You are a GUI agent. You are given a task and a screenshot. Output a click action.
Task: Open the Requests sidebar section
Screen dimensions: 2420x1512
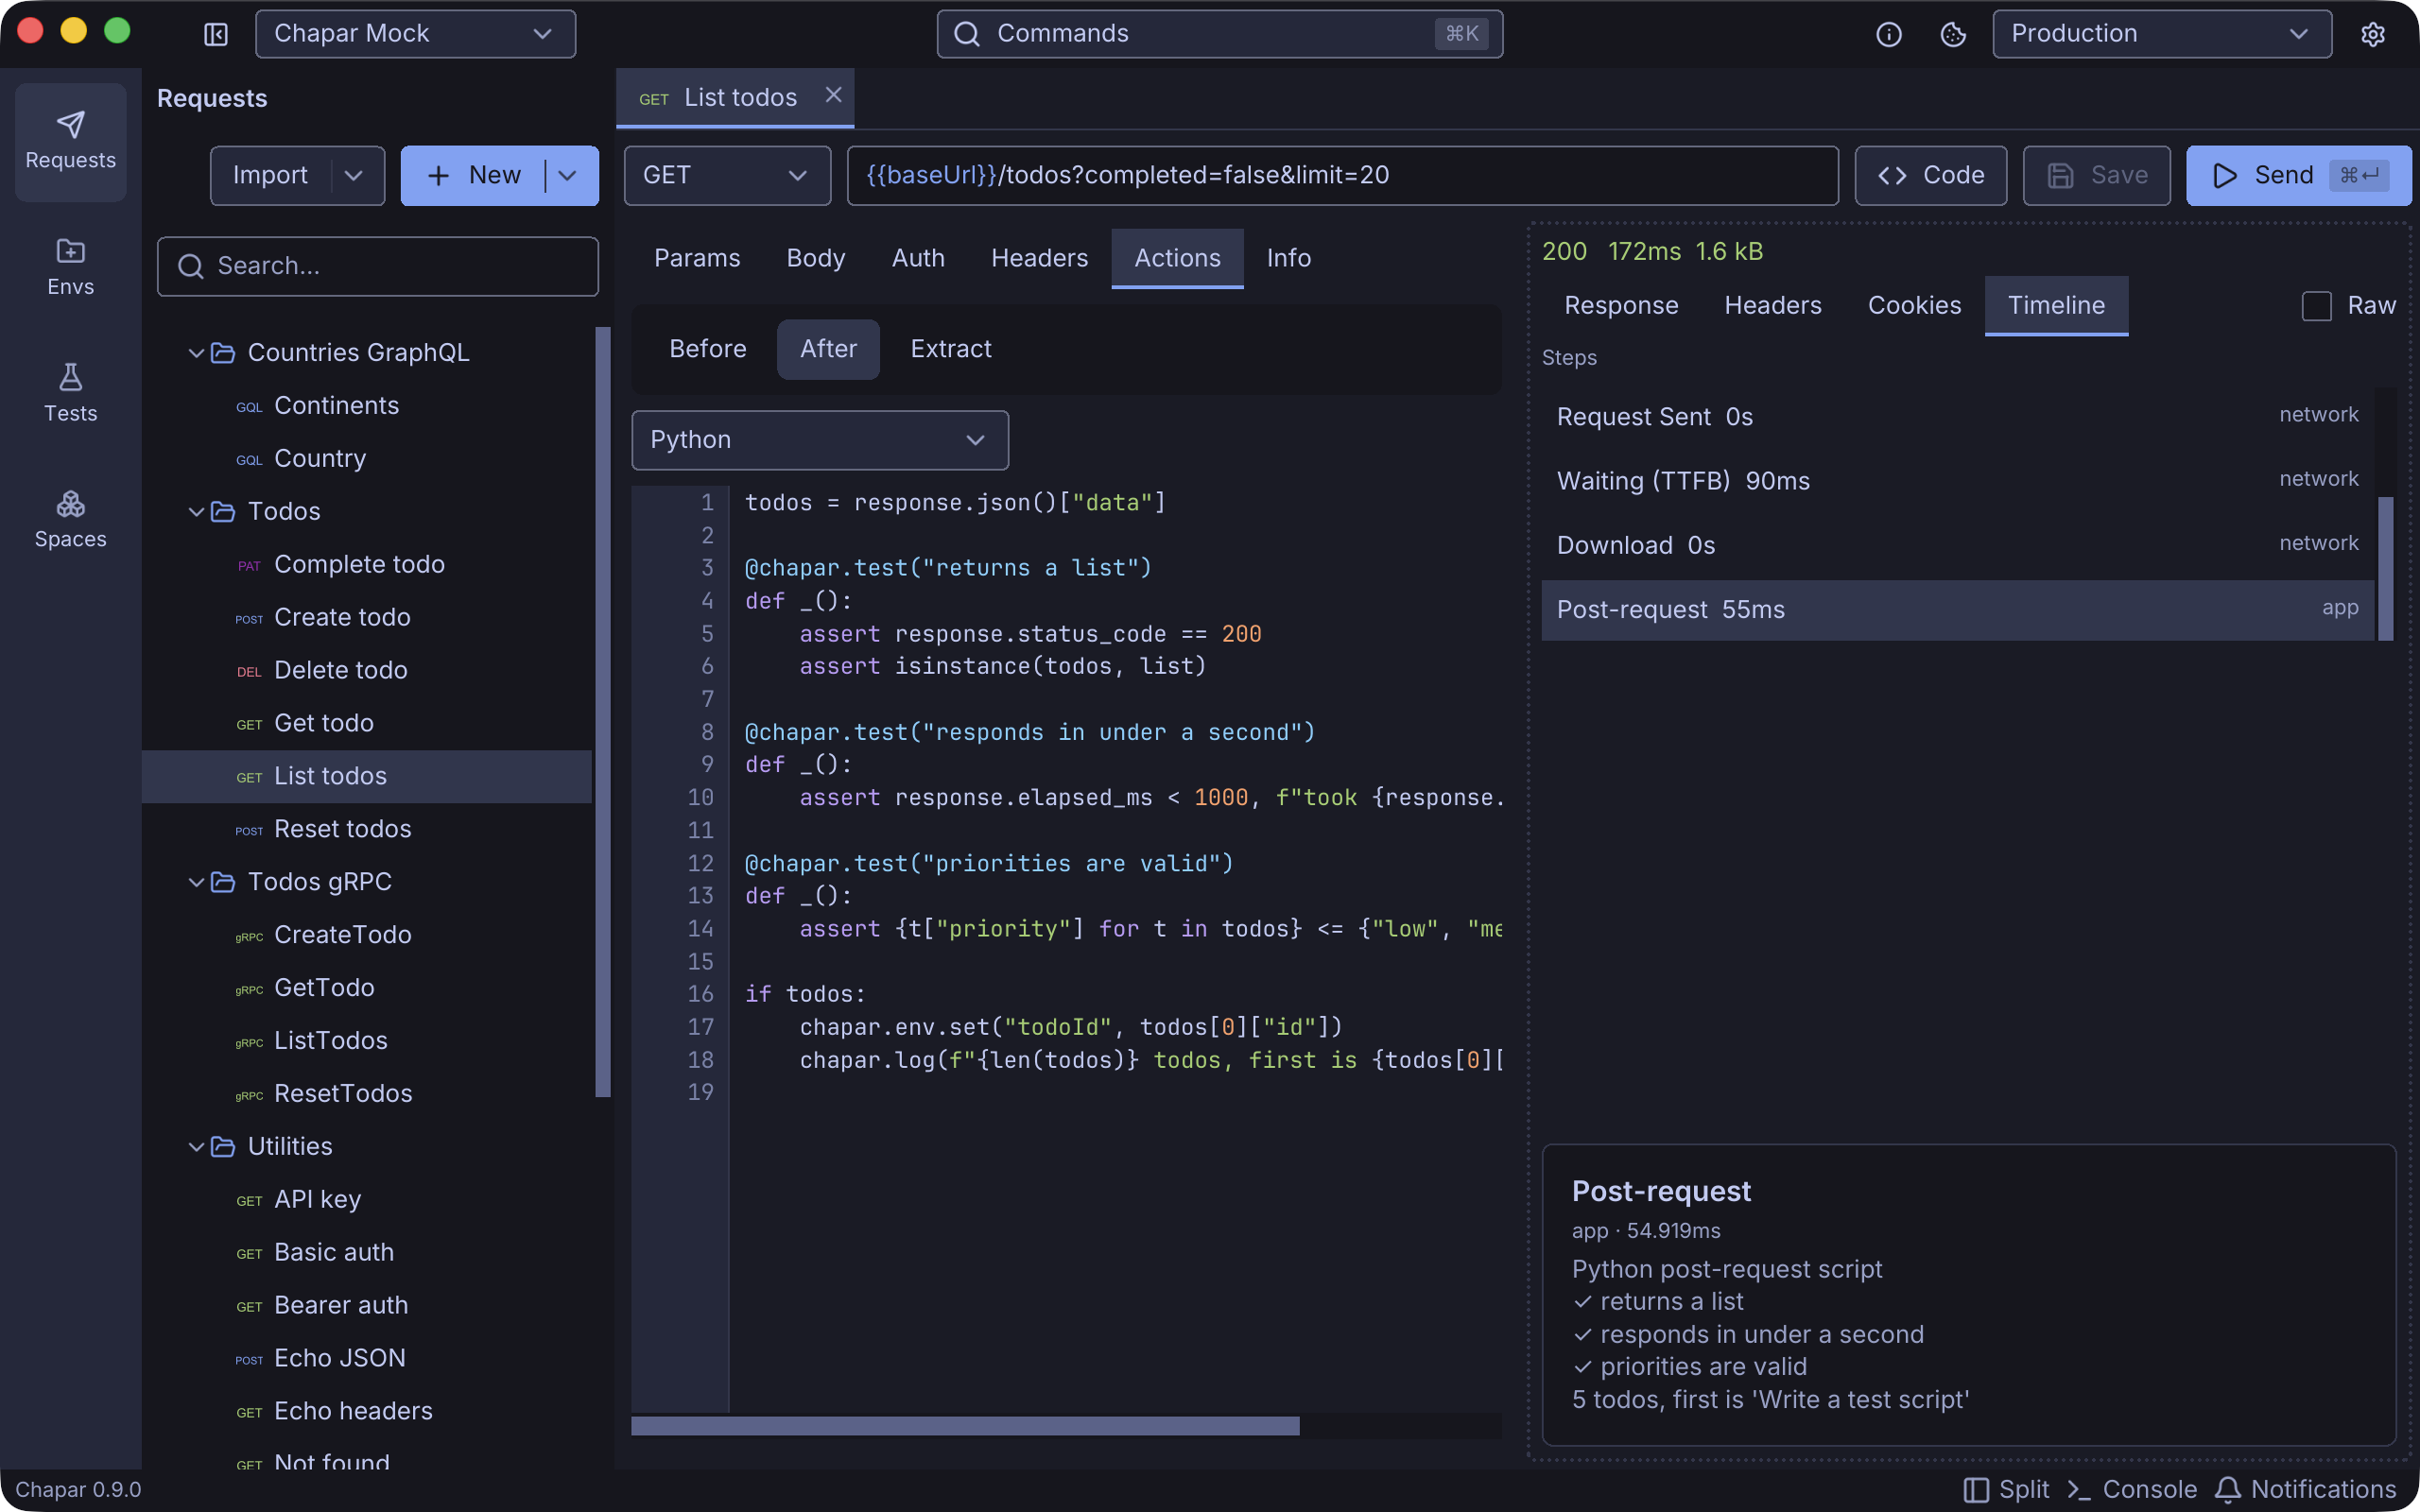coord(70,141)
